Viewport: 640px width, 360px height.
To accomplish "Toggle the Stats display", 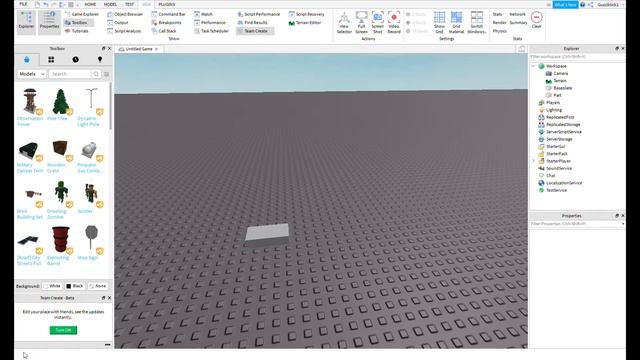I will click(497, 14).
